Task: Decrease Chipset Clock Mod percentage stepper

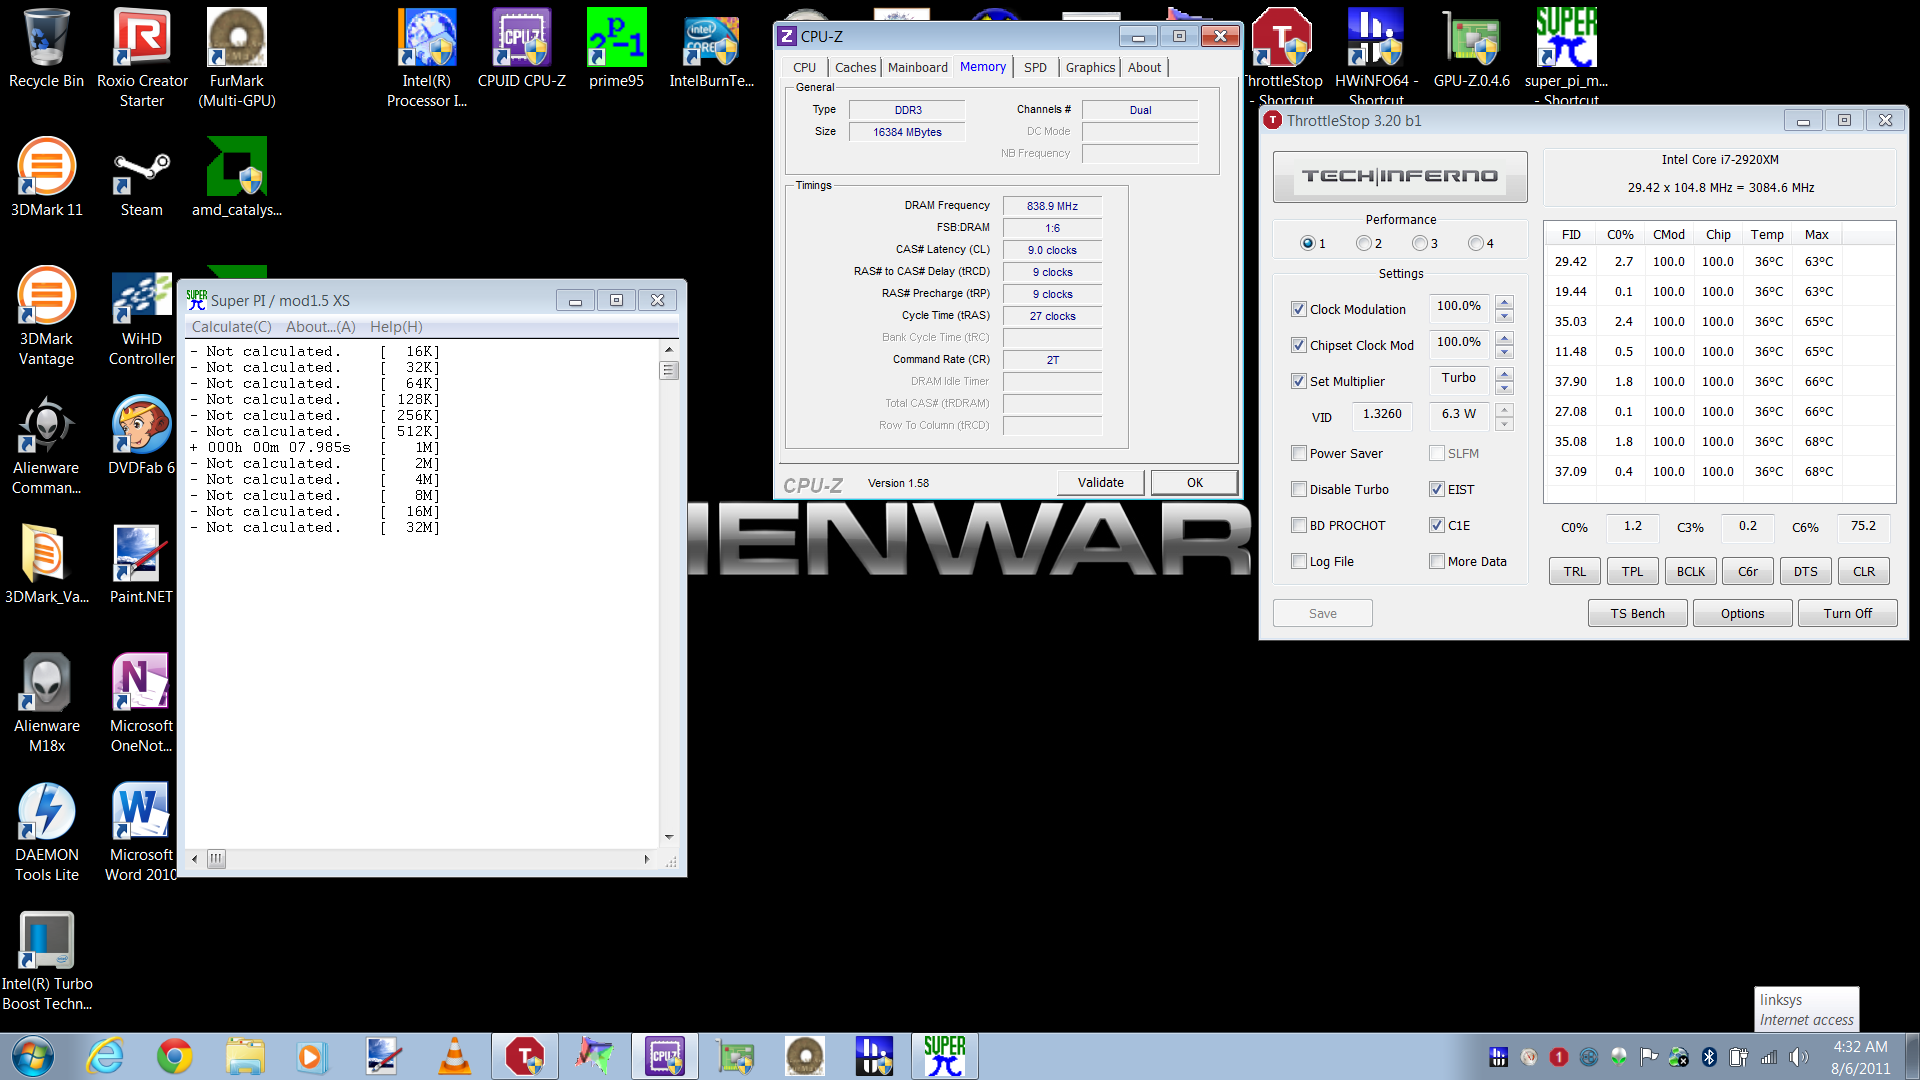Action: (x=1504, y=353)
